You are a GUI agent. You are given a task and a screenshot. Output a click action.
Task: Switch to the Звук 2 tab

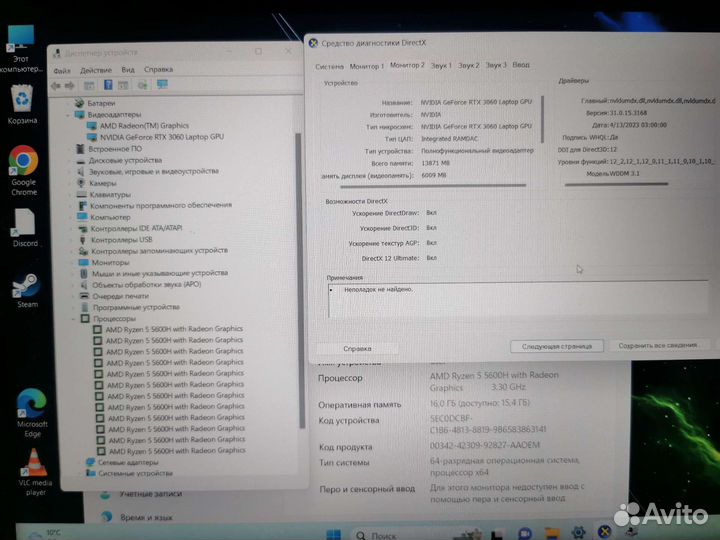[x=468, y=65]
